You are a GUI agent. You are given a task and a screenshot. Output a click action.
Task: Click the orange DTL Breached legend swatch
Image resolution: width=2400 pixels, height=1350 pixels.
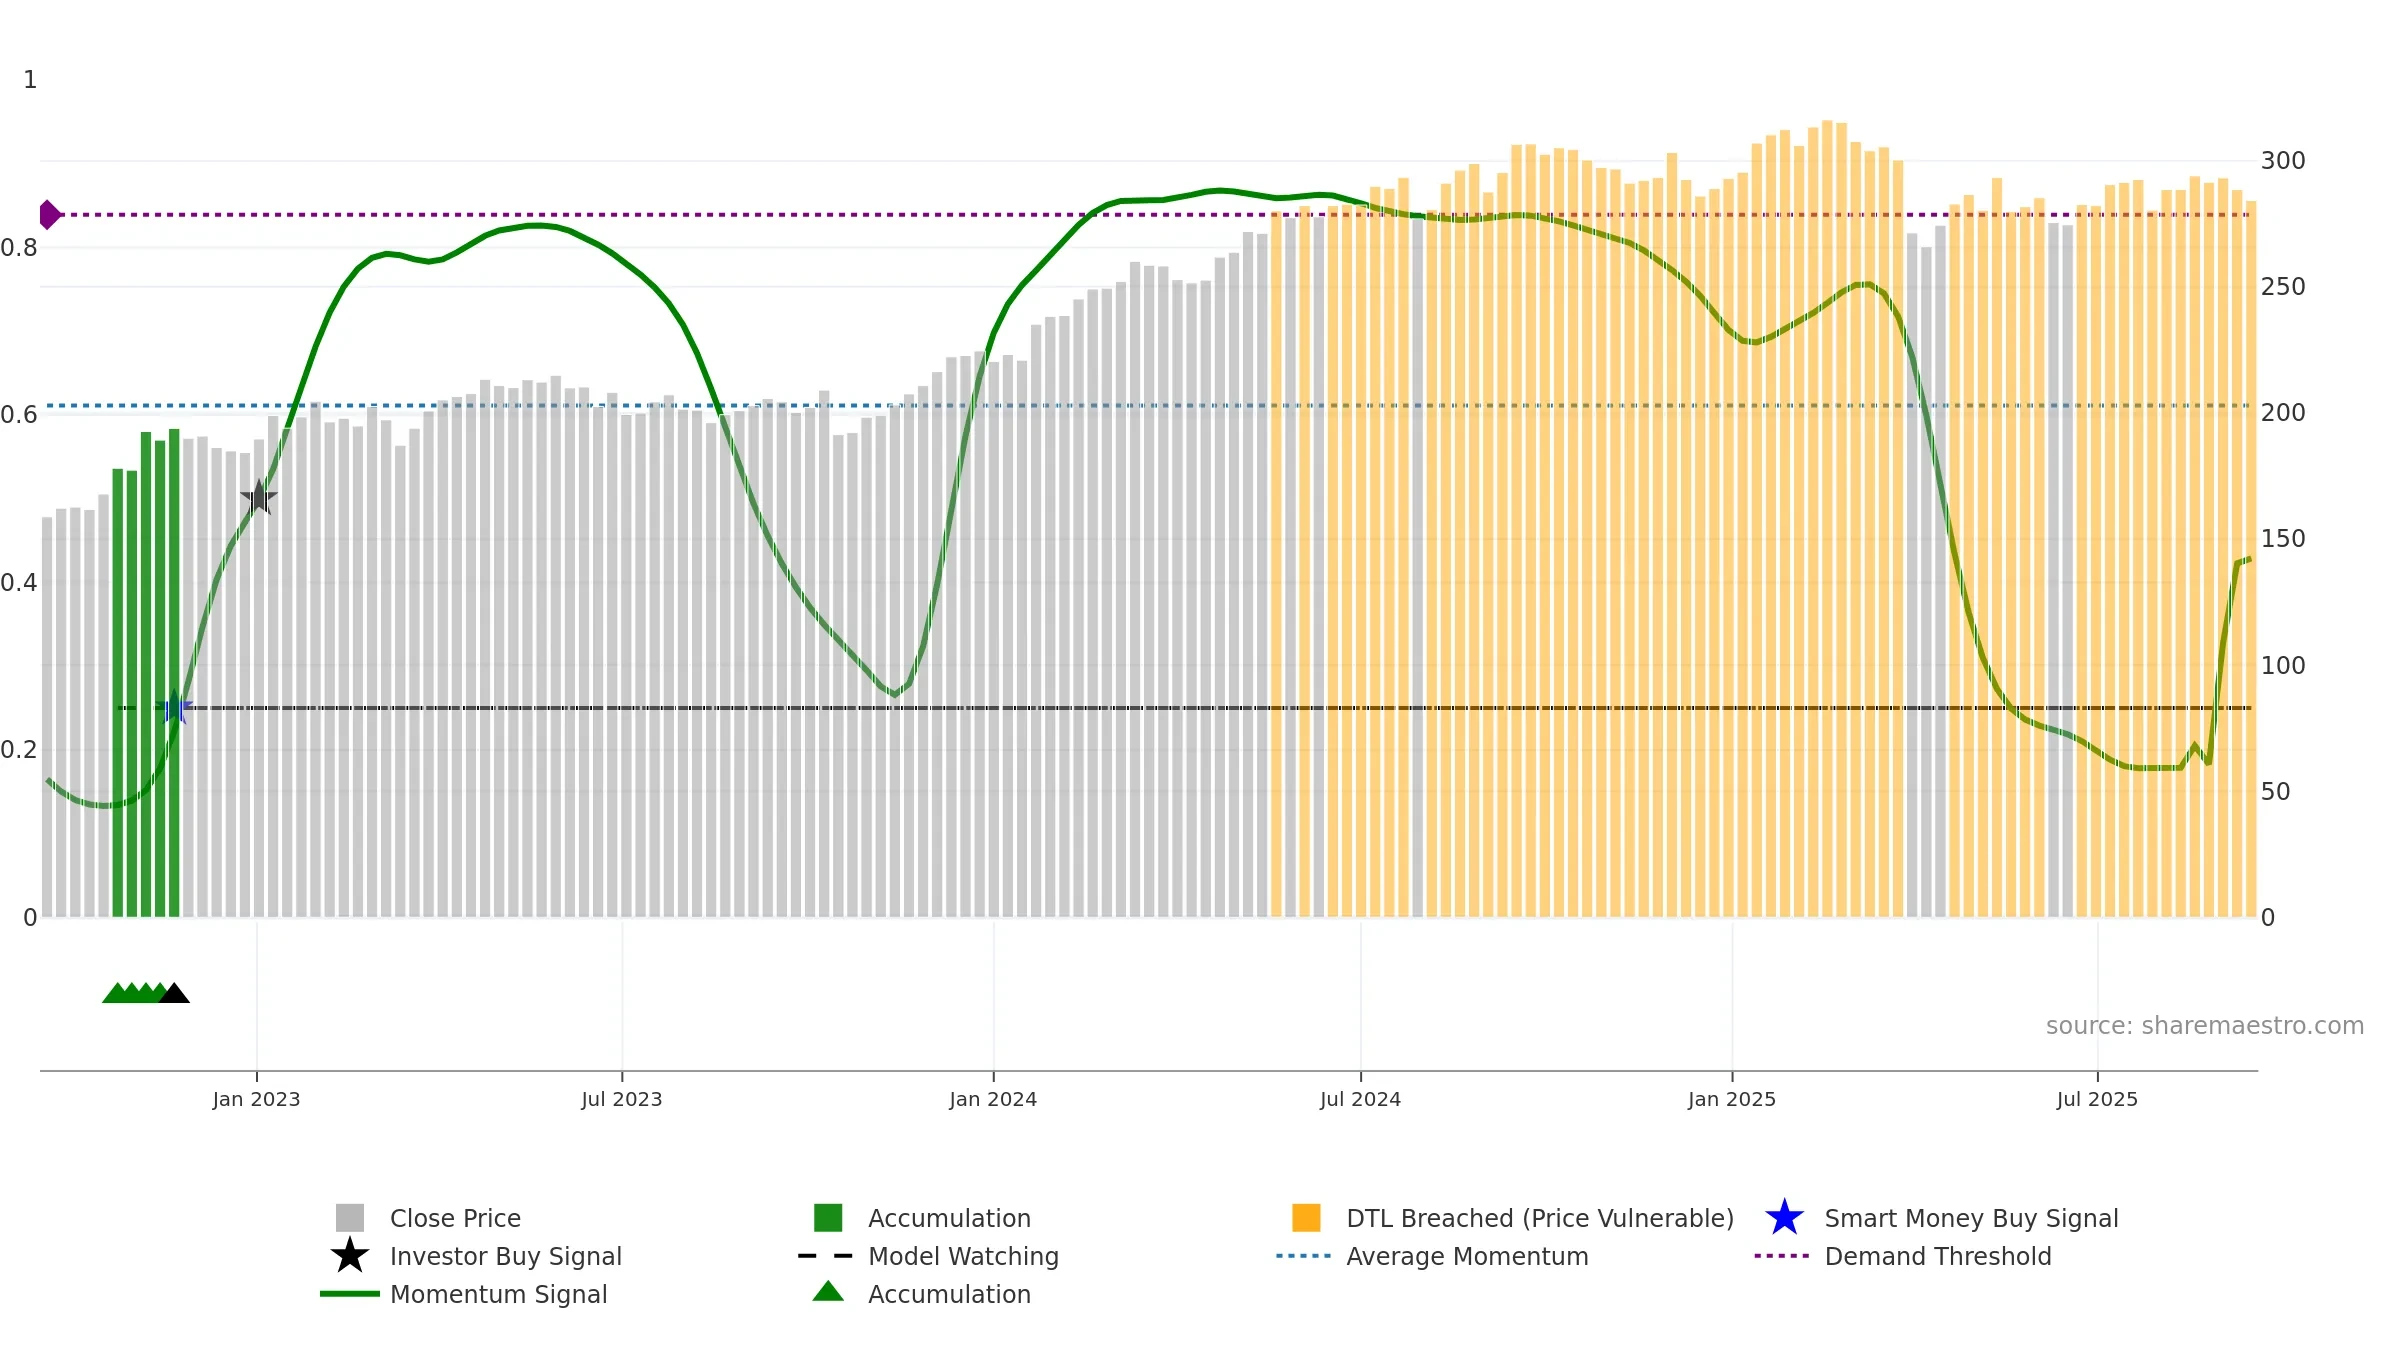(x=1306, y=1218)
